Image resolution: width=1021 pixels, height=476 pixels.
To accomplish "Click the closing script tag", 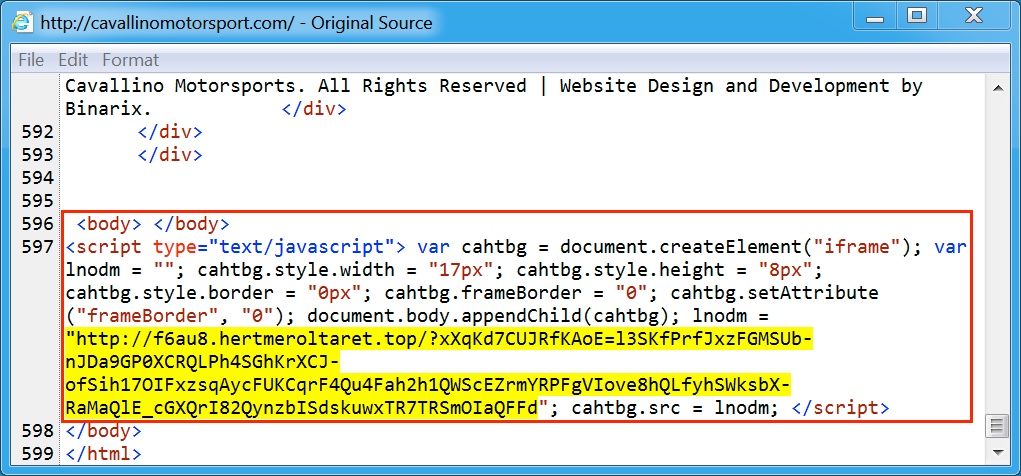I will (840, 408).
